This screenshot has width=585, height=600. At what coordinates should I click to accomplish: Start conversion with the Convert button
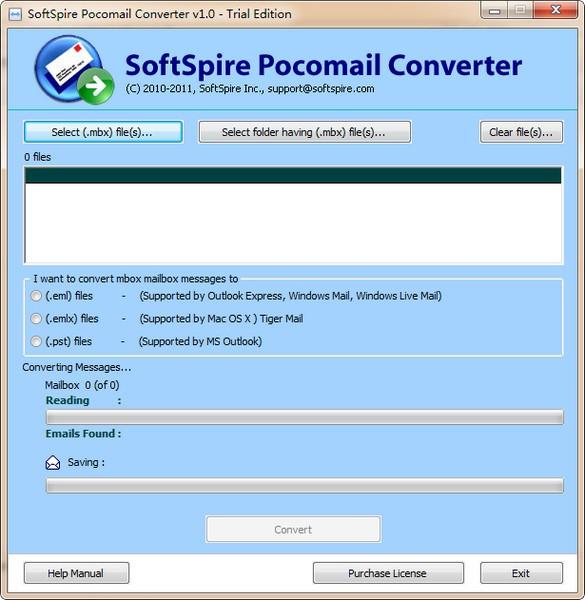click(293, 529)
